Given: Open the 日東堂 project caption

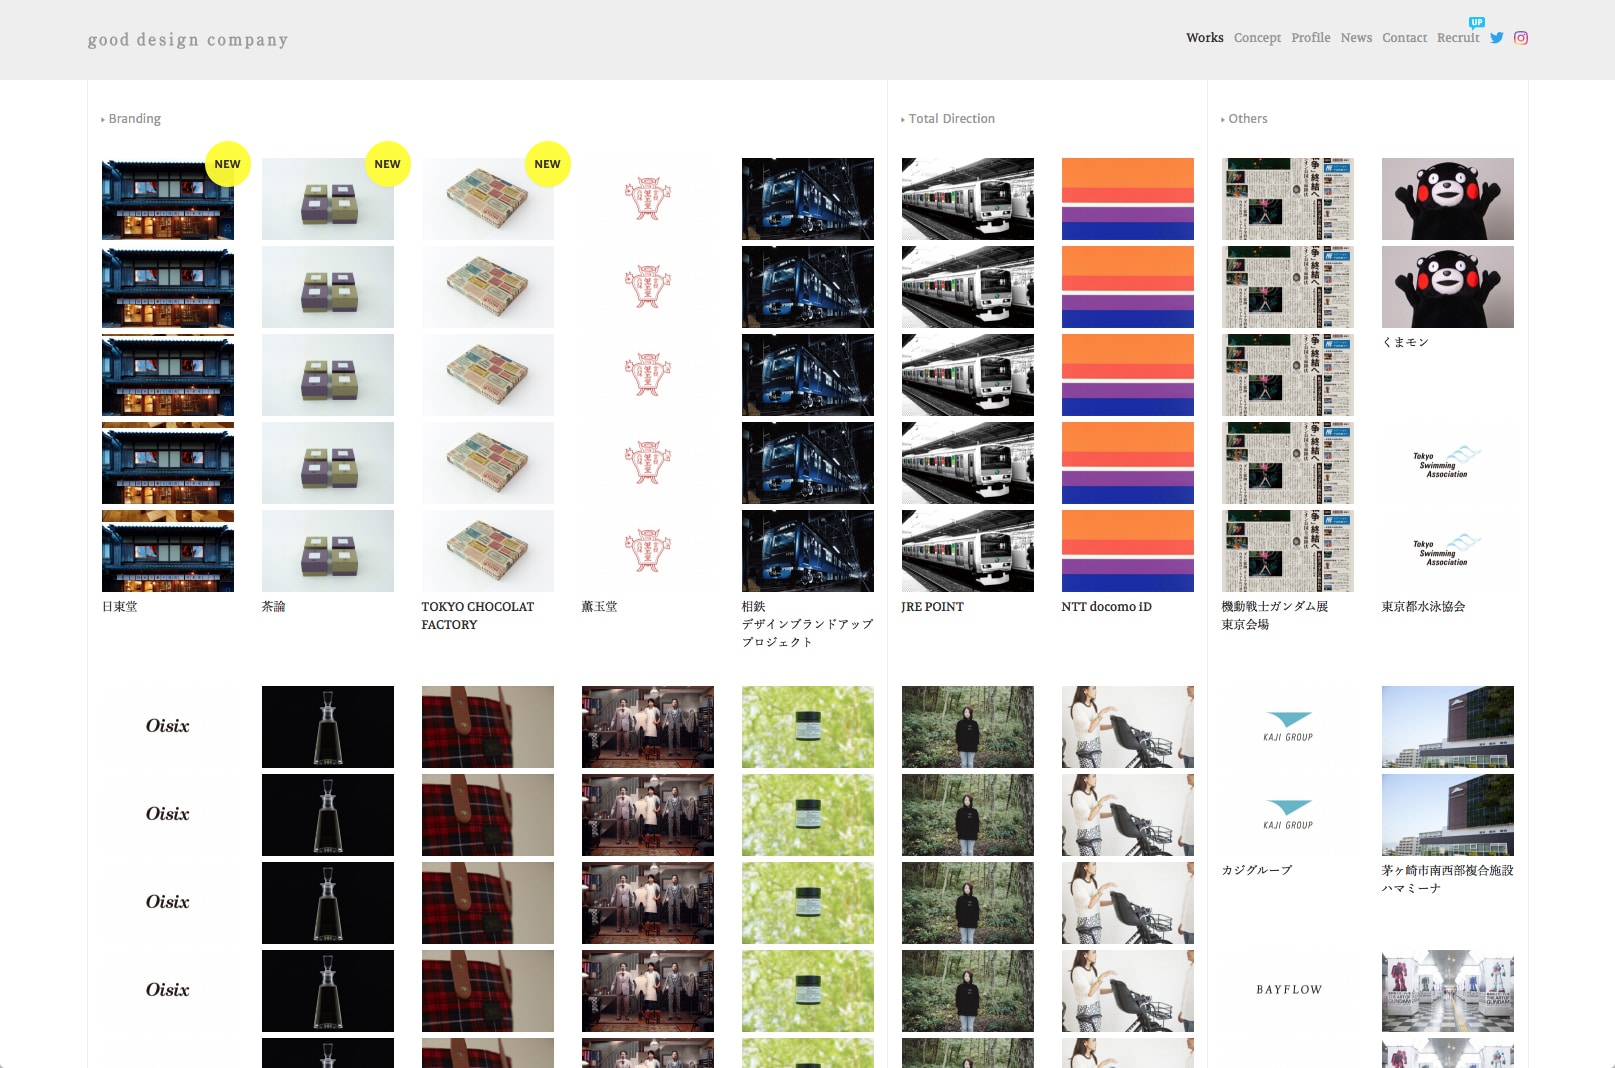Looking at the screenshot, I should (x=120, y=607).
